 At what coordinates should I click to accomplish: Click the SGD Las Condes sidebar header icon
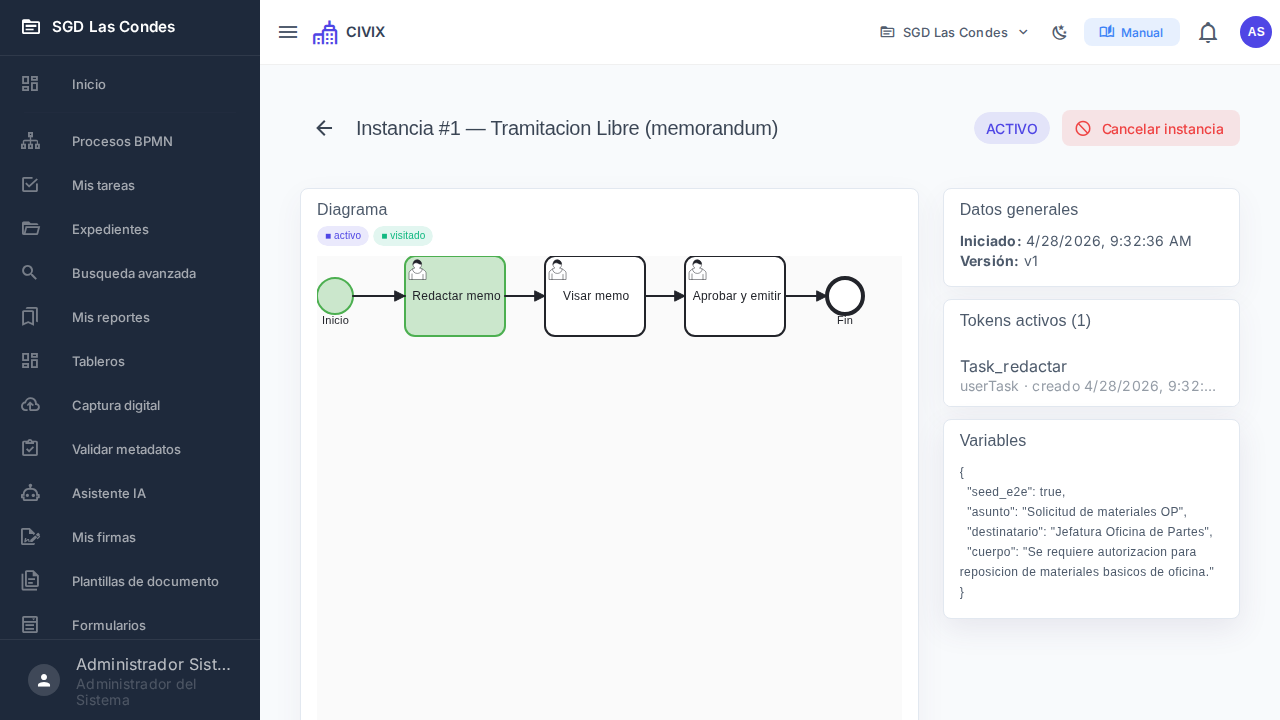31,27
